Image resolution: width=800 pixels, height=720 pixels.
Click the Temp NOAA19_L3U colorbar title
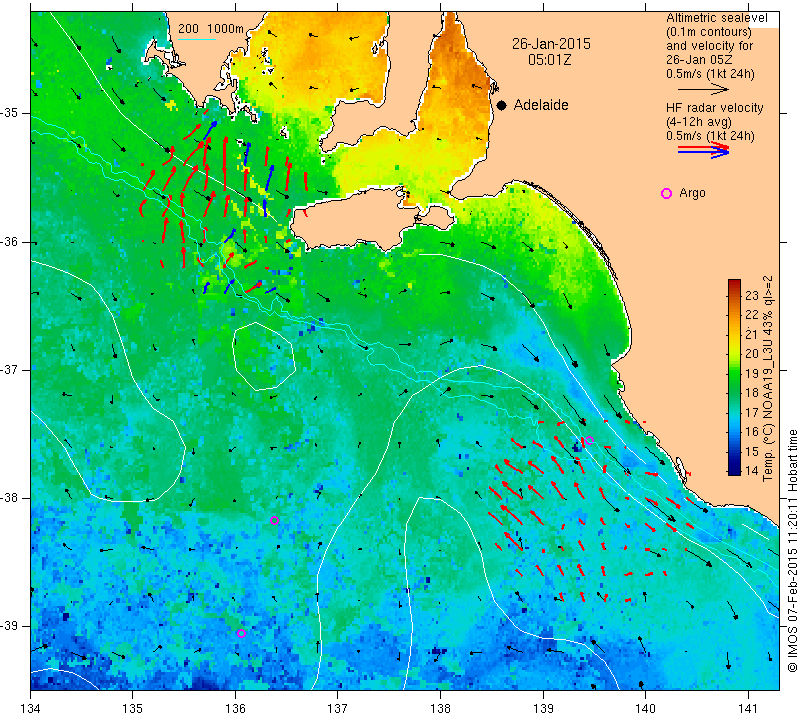click(x=768, y=378)
